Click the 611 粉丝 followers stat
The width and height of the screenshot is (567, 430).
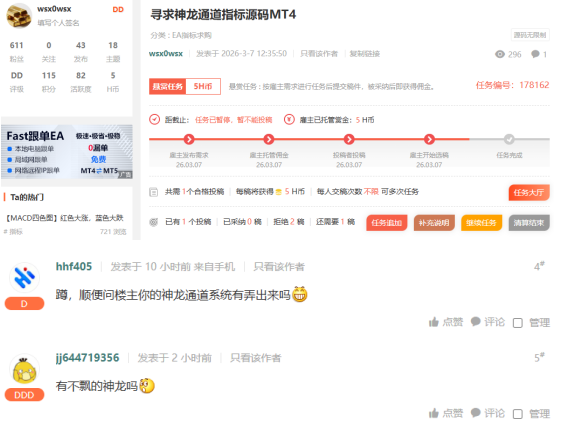tap(17, 51)
